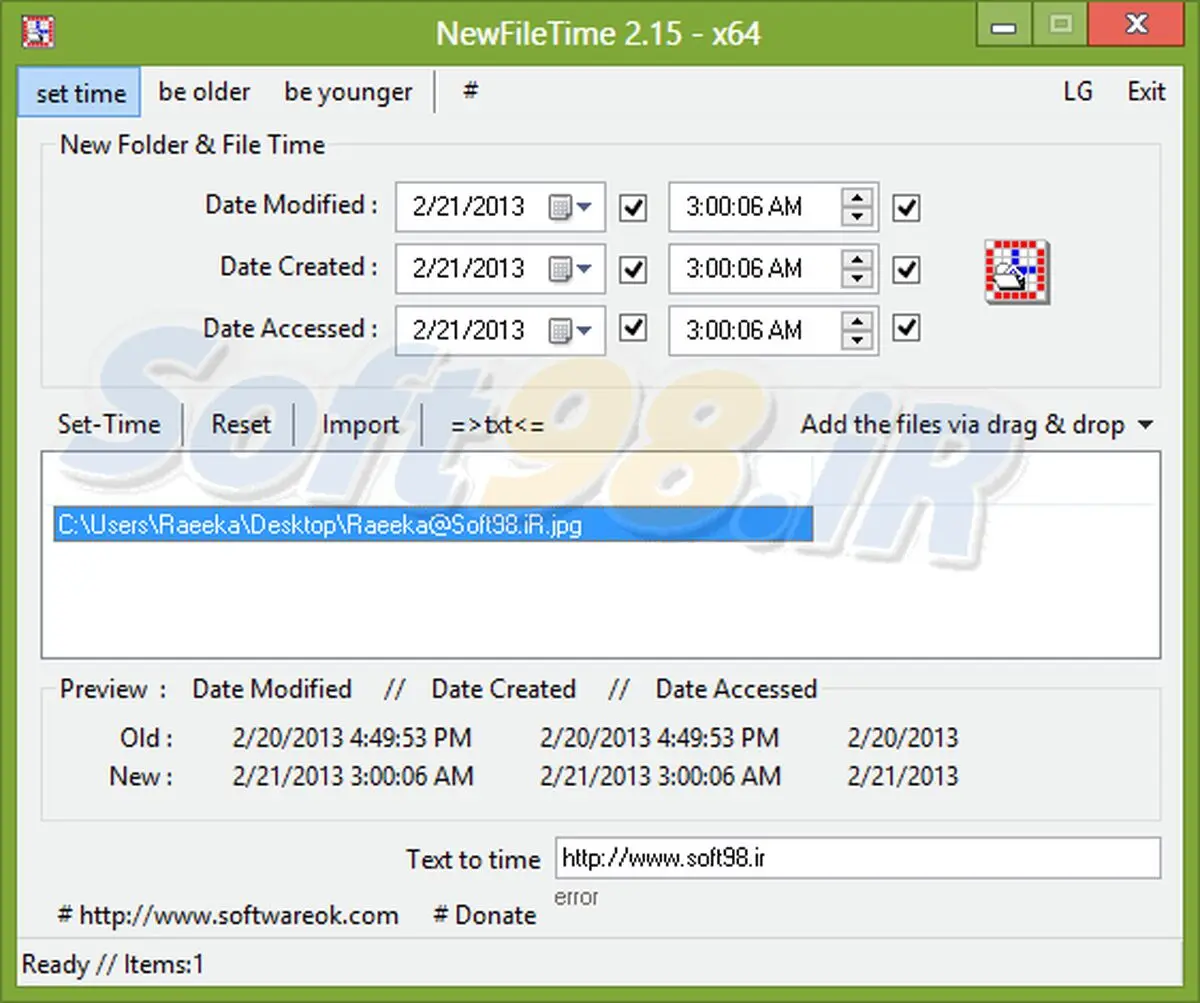Screen dimensions: 1200x1003
Task: Open calendar icon for Date Modified
Action: [x=570, y=208]
